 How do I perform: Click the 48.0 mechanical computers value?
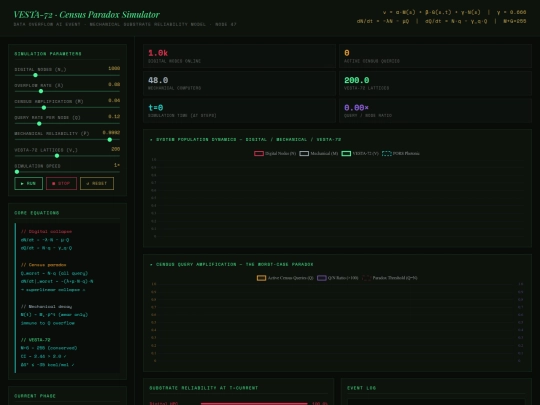coord(158,80)
